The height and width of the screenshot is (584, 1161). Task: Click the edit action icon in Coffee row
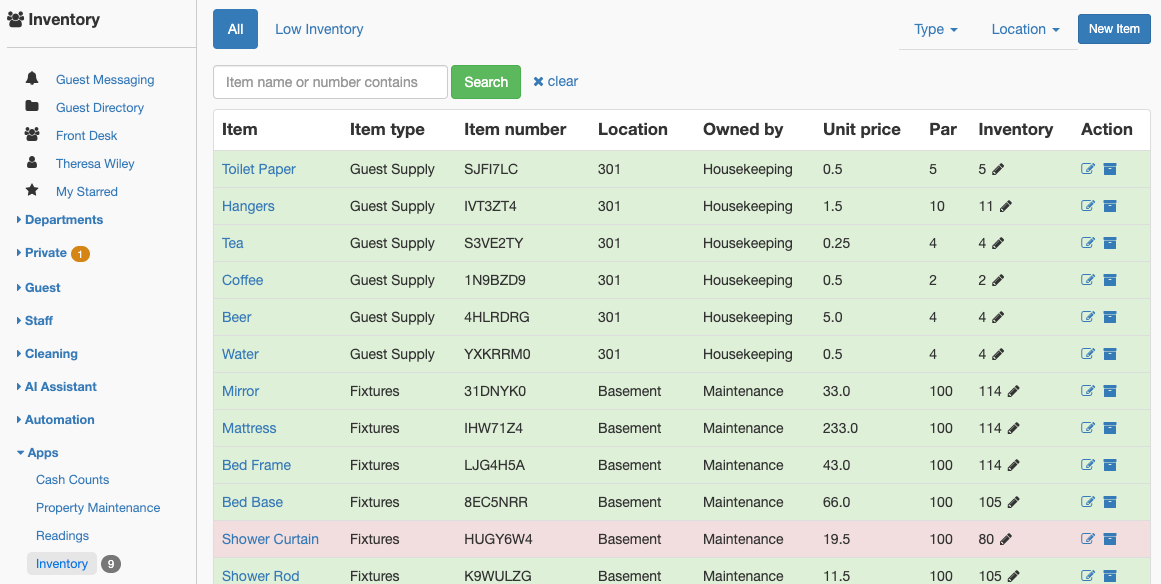[x=1088, y=280]
